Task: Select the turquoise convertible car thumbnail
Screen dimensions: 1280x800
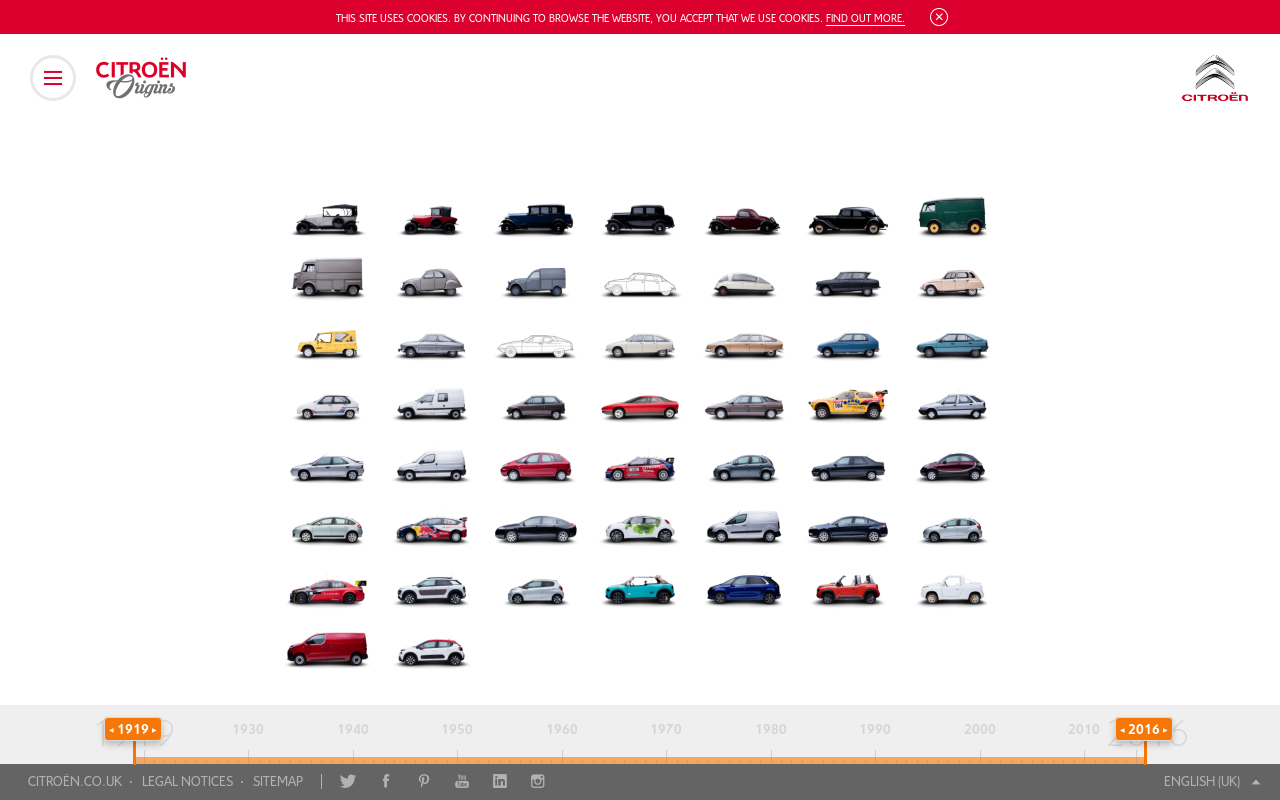Action: [640, 590]
